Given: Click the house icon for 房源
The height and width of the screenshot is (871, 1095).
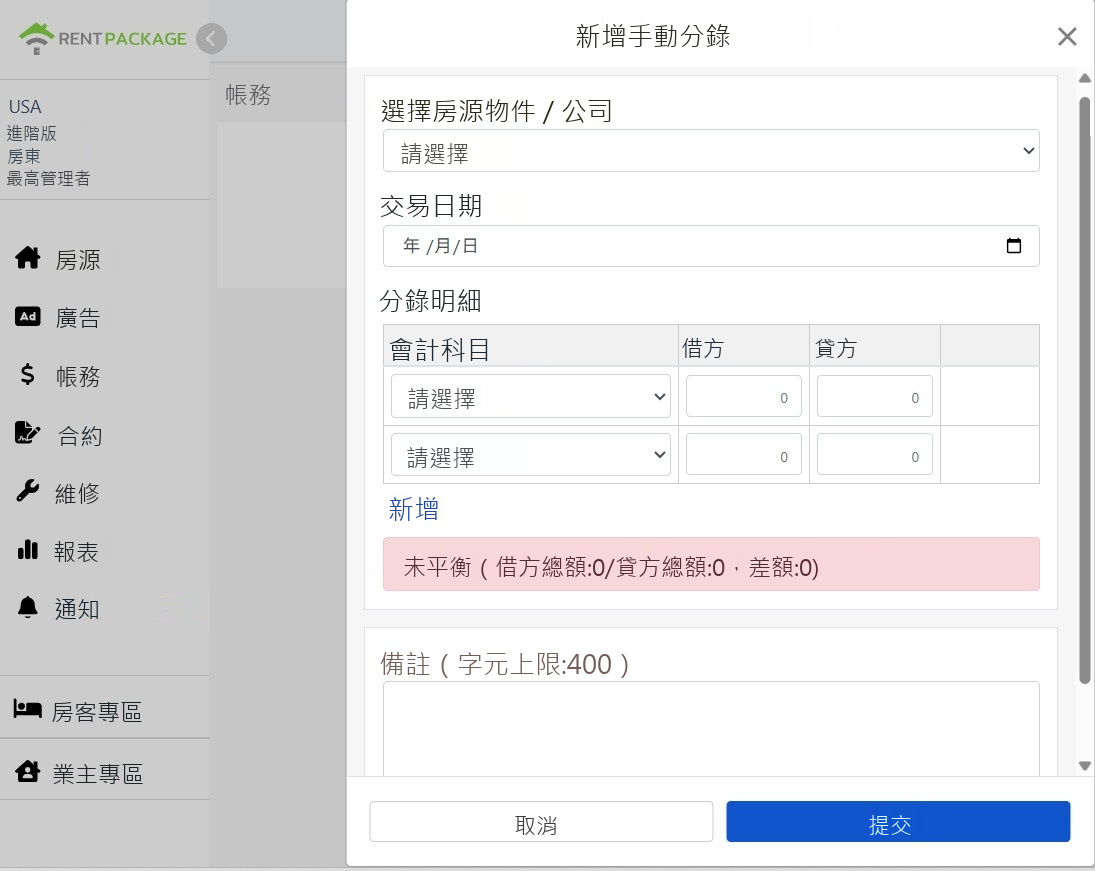Looking at the screenshot, I should pos(28,258).
